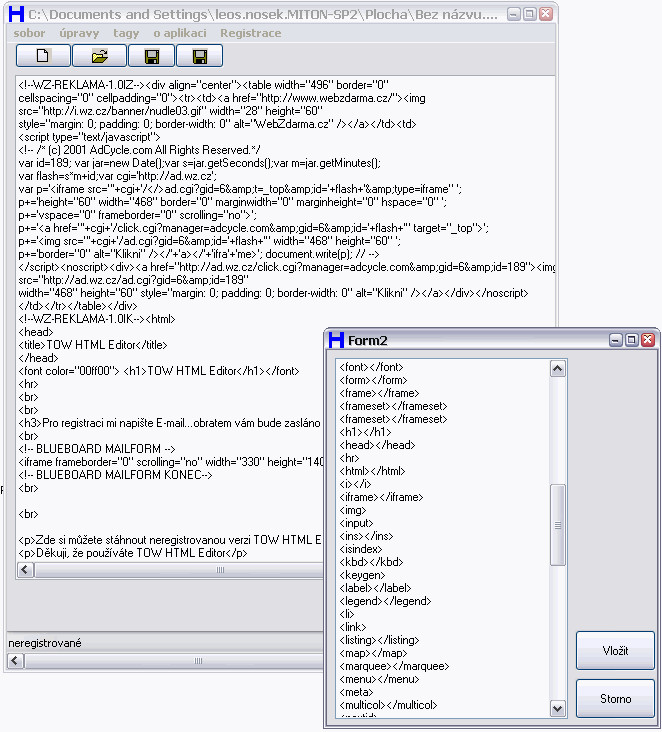Image resolution: width=662 pixels, height=732 pixels.
Task: Maximize the Form2 window
Action: 632,340
